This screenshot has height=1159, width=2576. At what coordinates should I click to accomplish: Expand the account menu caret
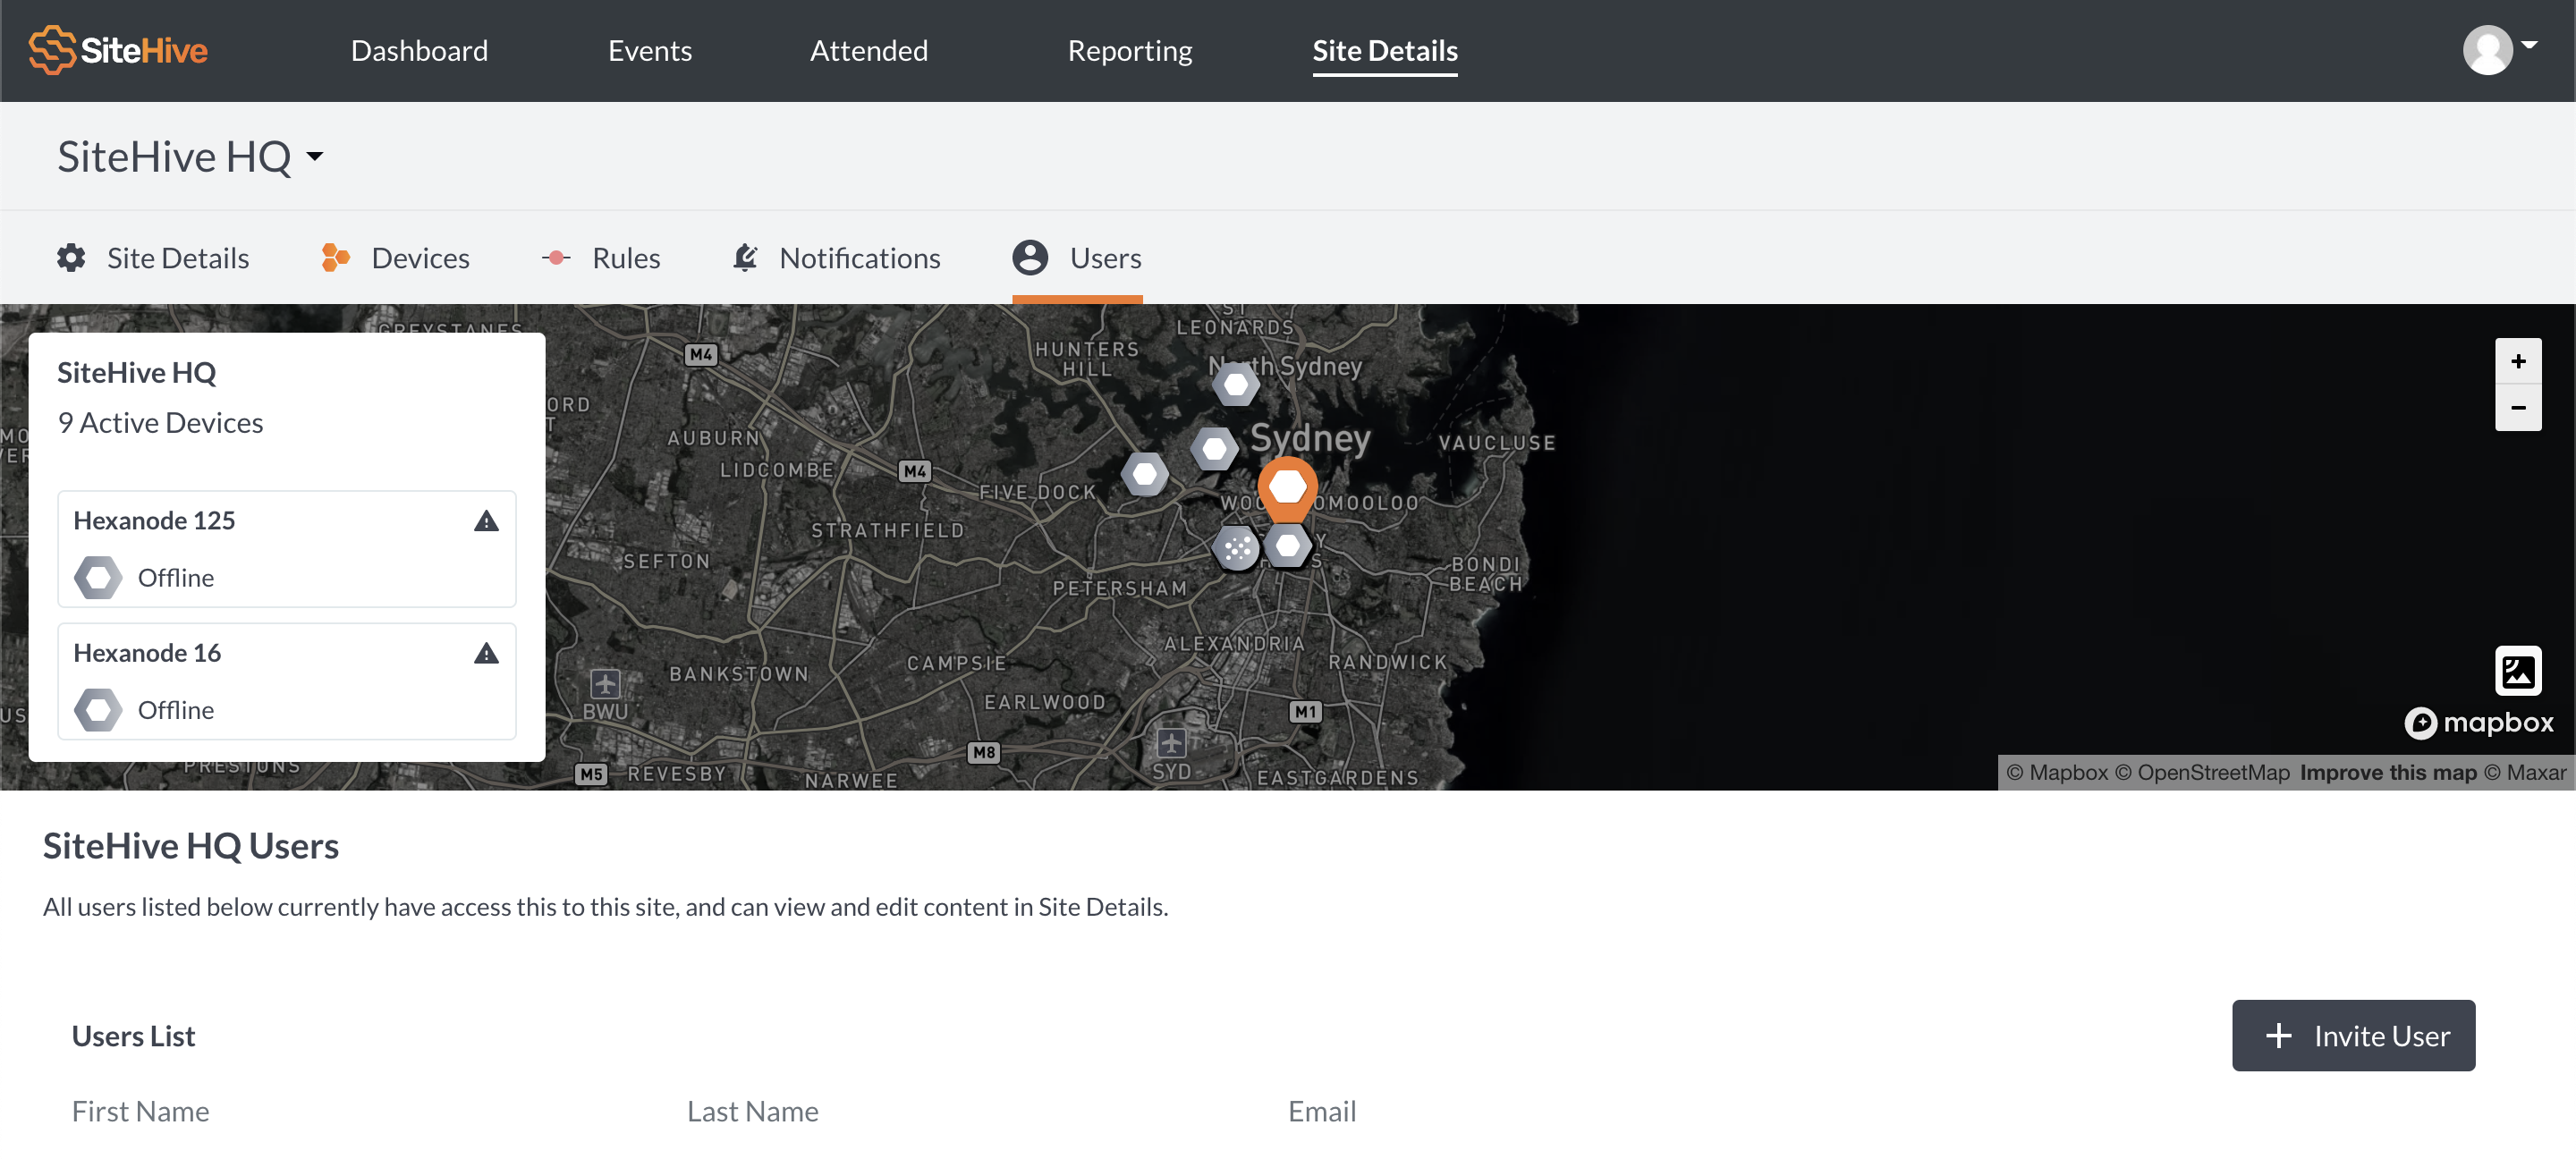pyautogui.click(x=2529, y=45)
